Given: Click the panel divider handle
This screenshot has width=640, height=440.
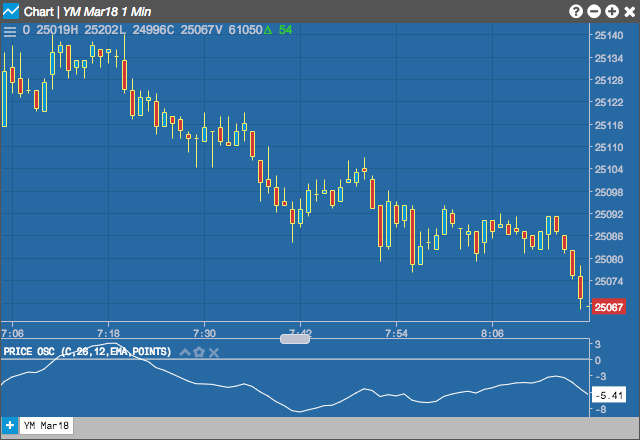Looking at the screenshot, I should [x=295, y=338].
